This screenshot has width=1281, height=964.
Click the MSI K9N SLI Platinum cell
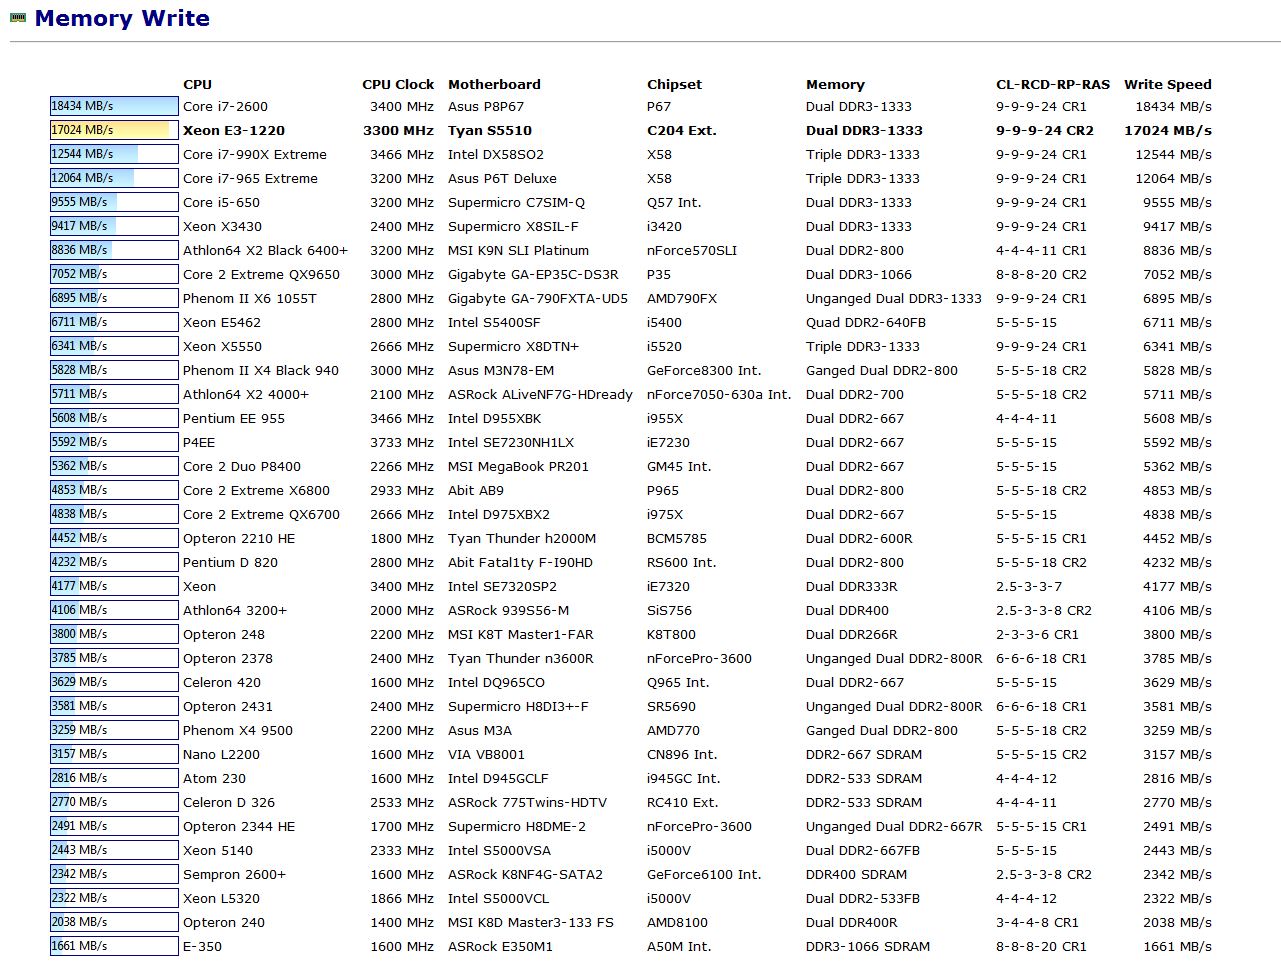[x=518, y=250]
